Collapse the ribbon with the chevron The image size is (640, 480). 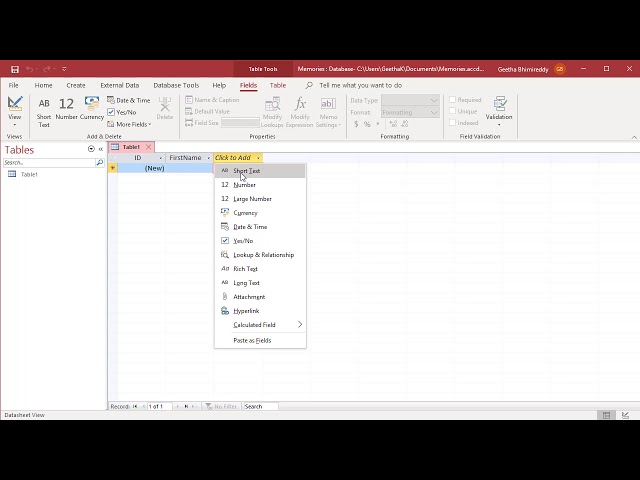click(634, 137)
